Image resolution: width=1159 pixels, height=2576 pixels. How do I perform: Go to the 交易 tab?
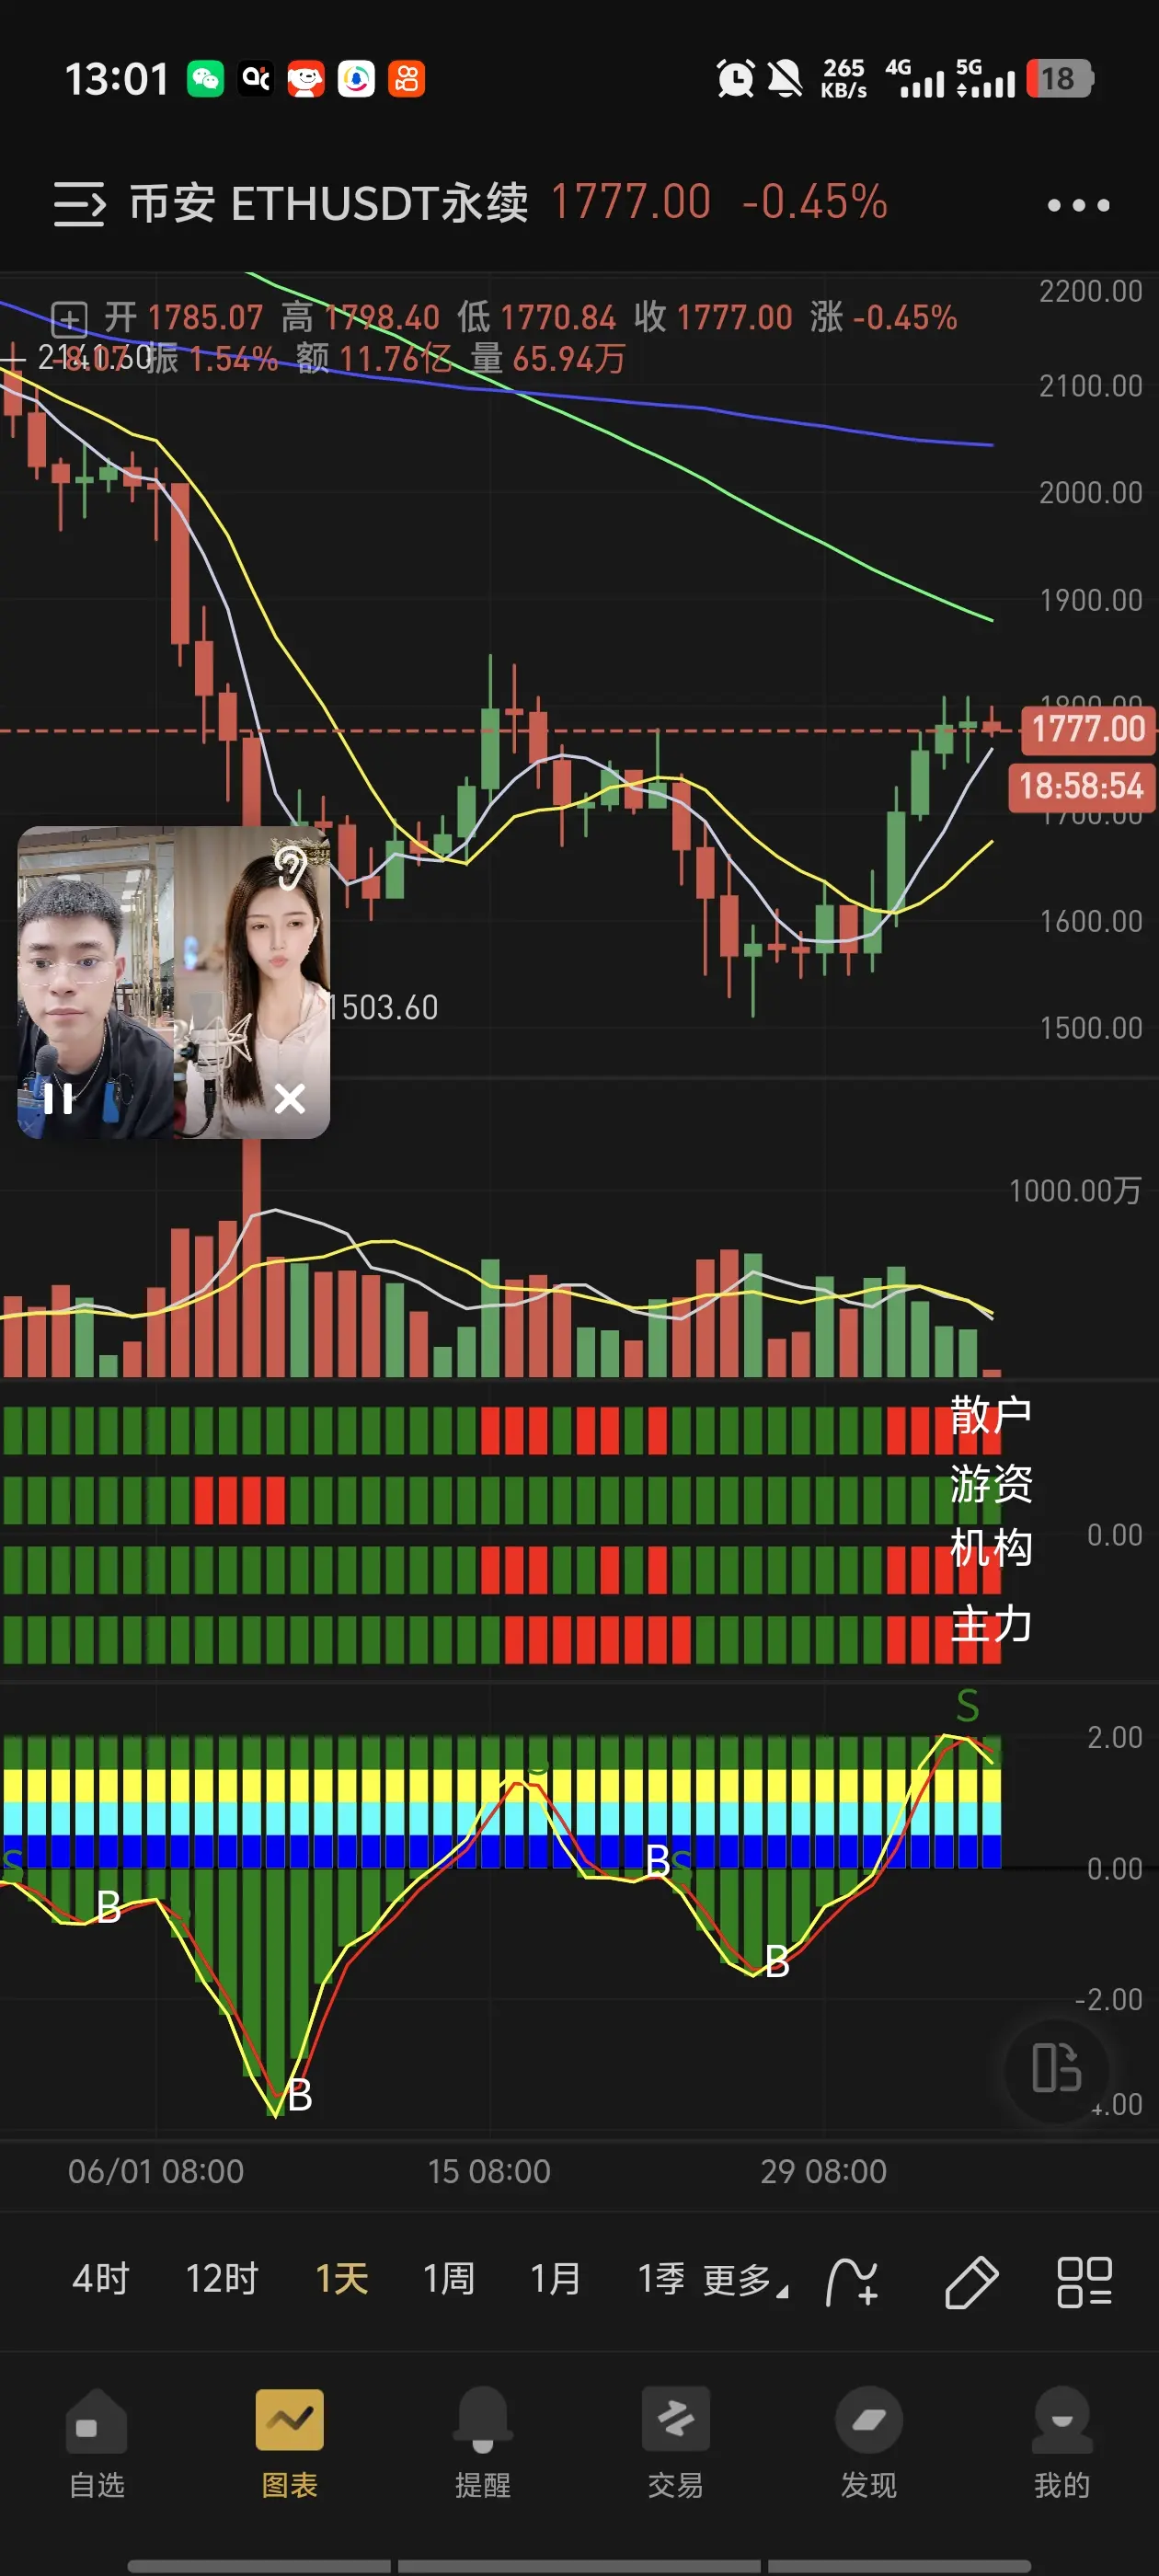click(x=675, y=2443)
